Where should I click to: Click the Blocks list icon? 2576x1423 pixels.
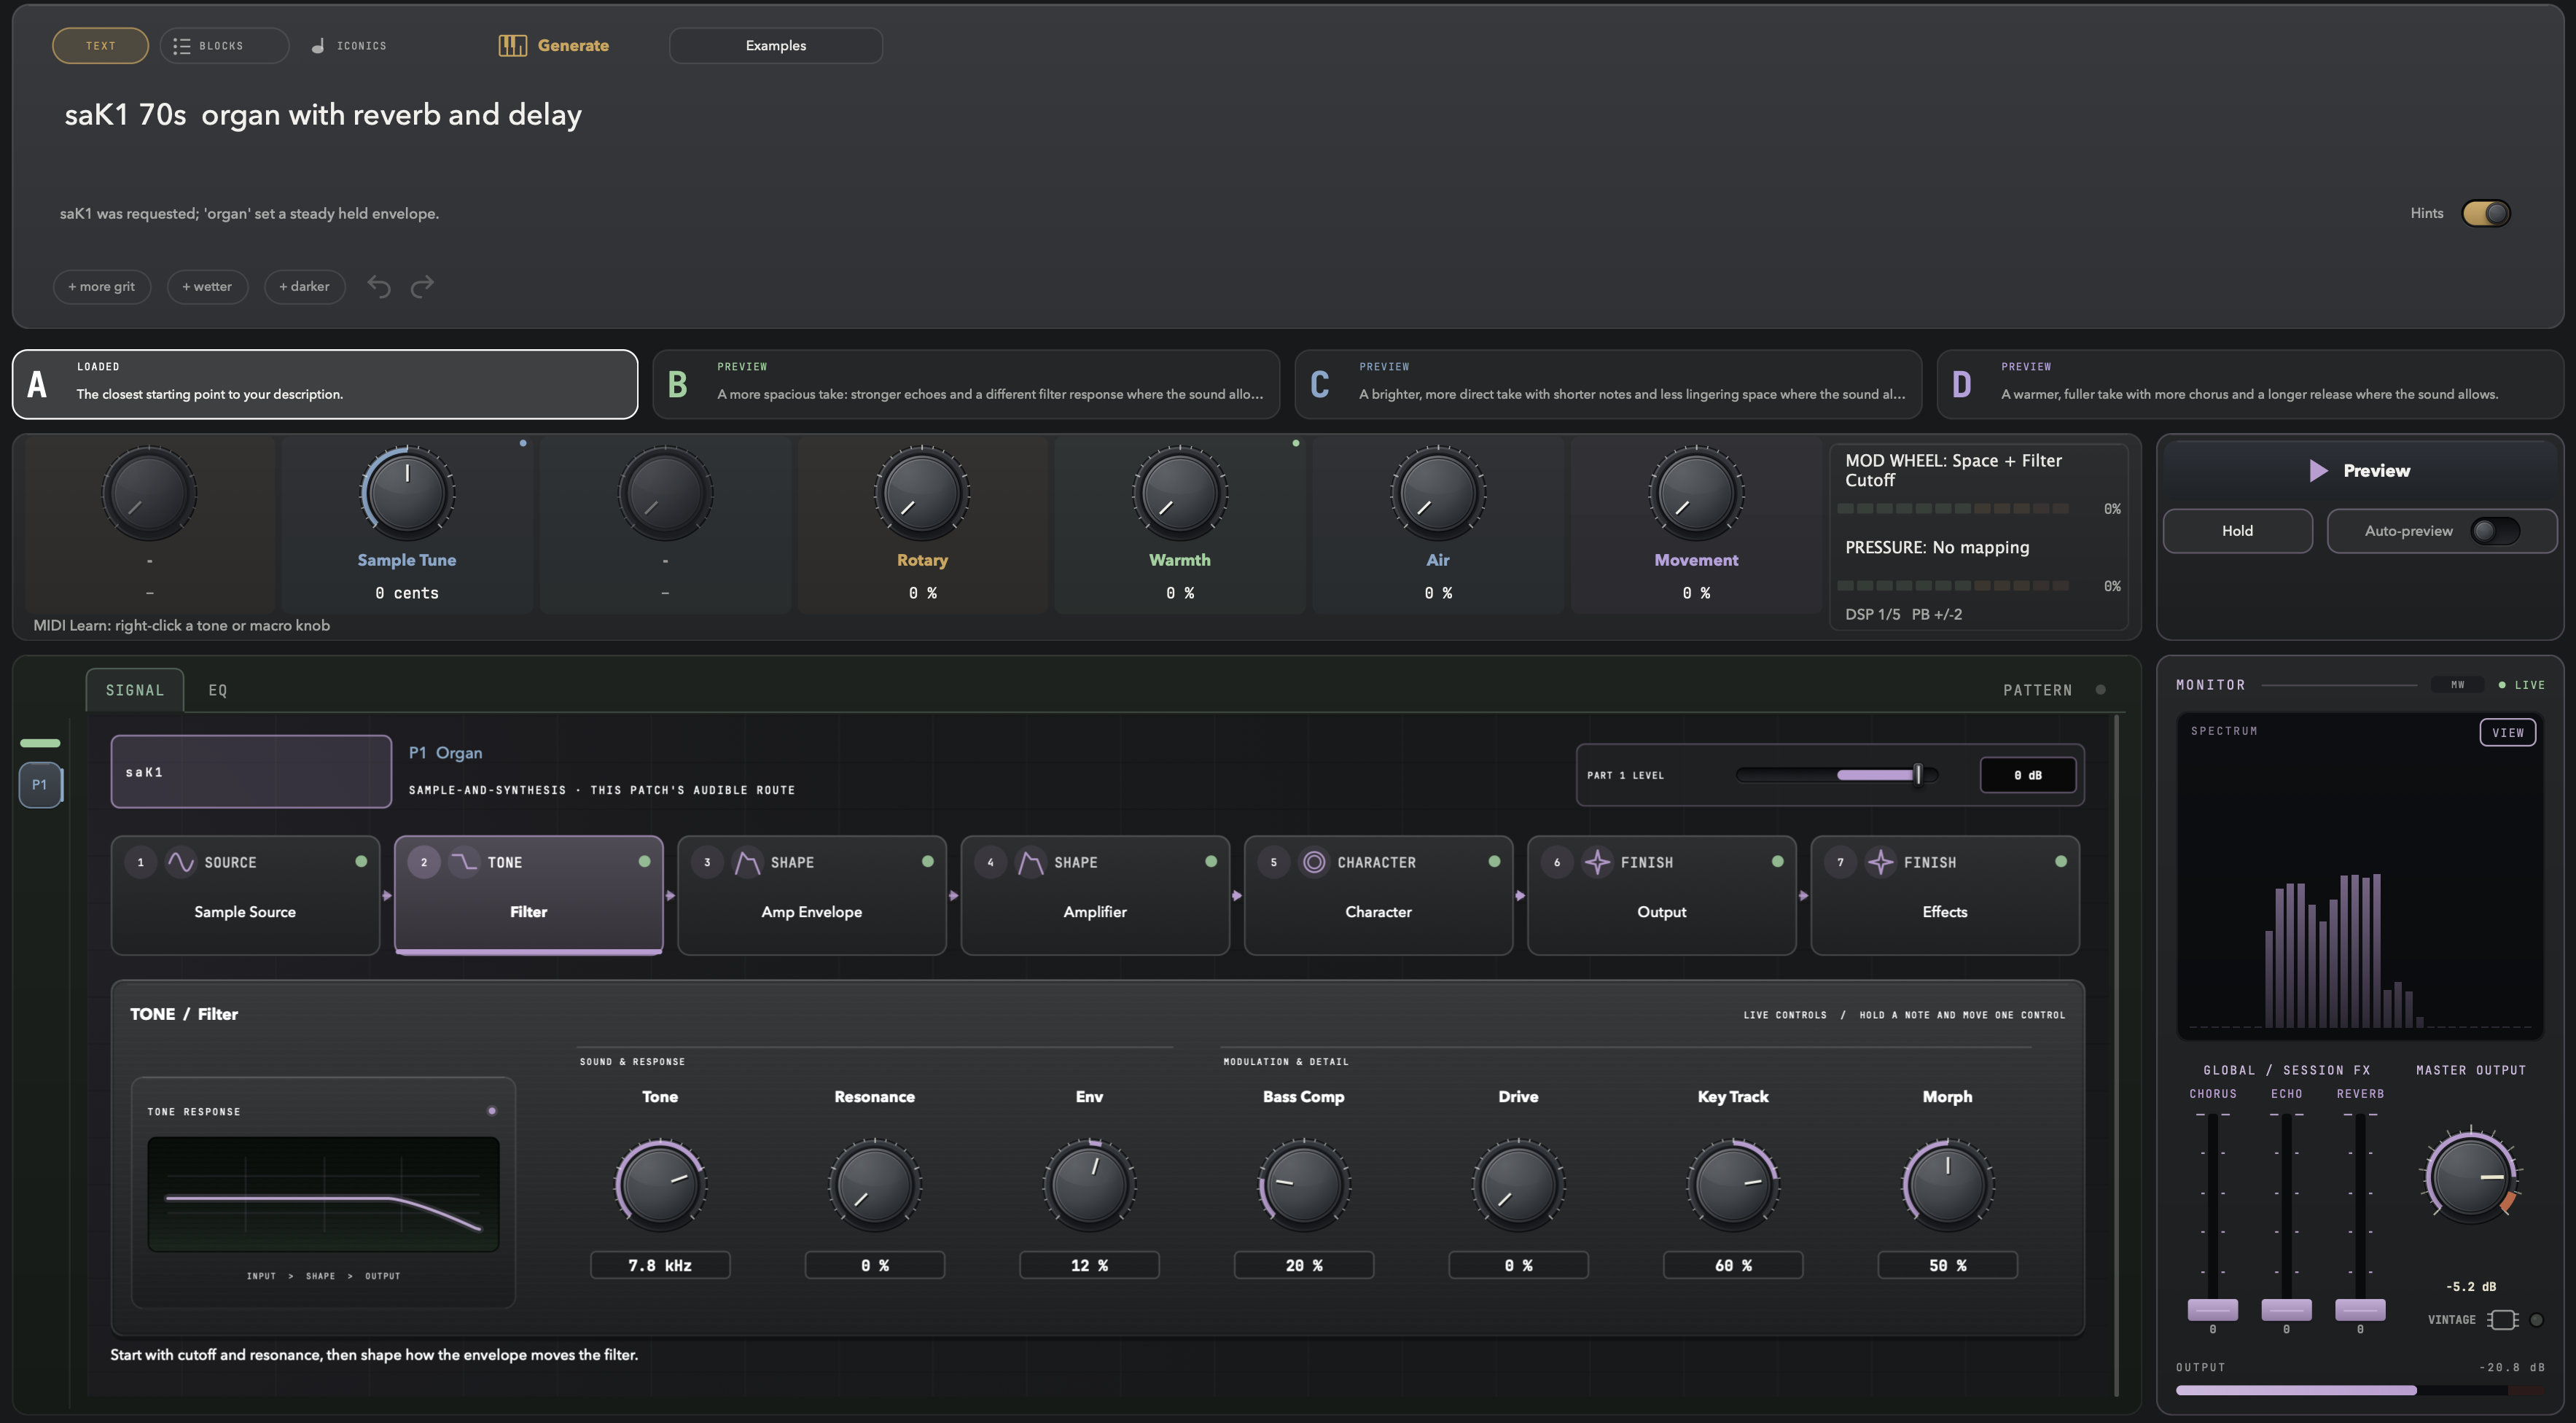click(181, 46)
